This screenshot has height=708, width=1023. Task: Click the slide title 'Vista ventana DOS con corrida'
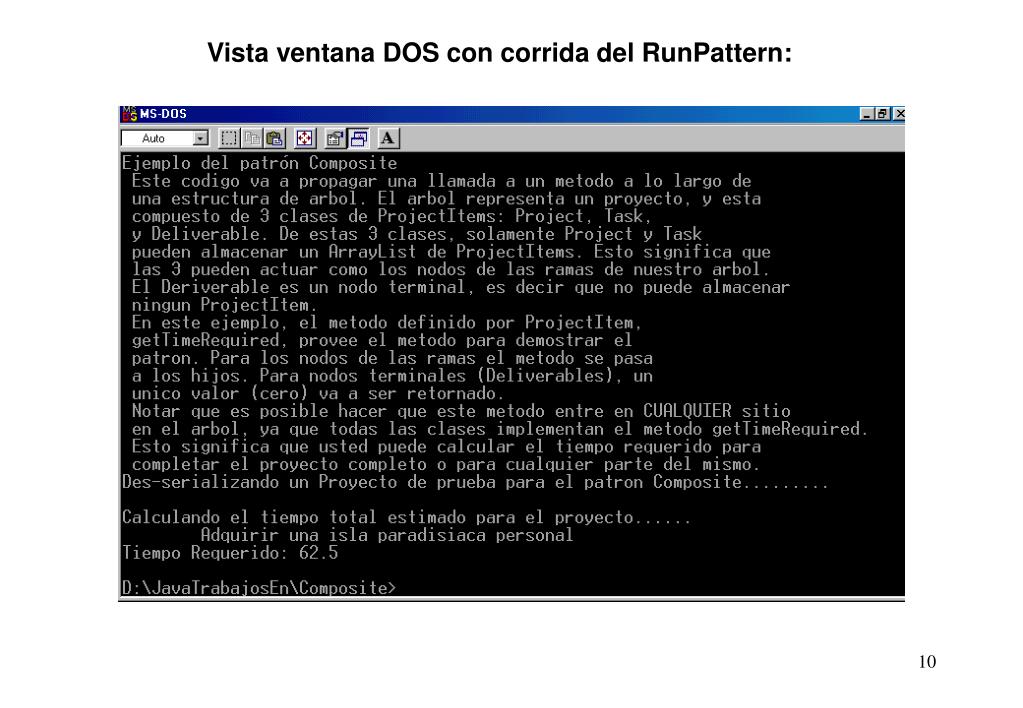coord(500,53)
